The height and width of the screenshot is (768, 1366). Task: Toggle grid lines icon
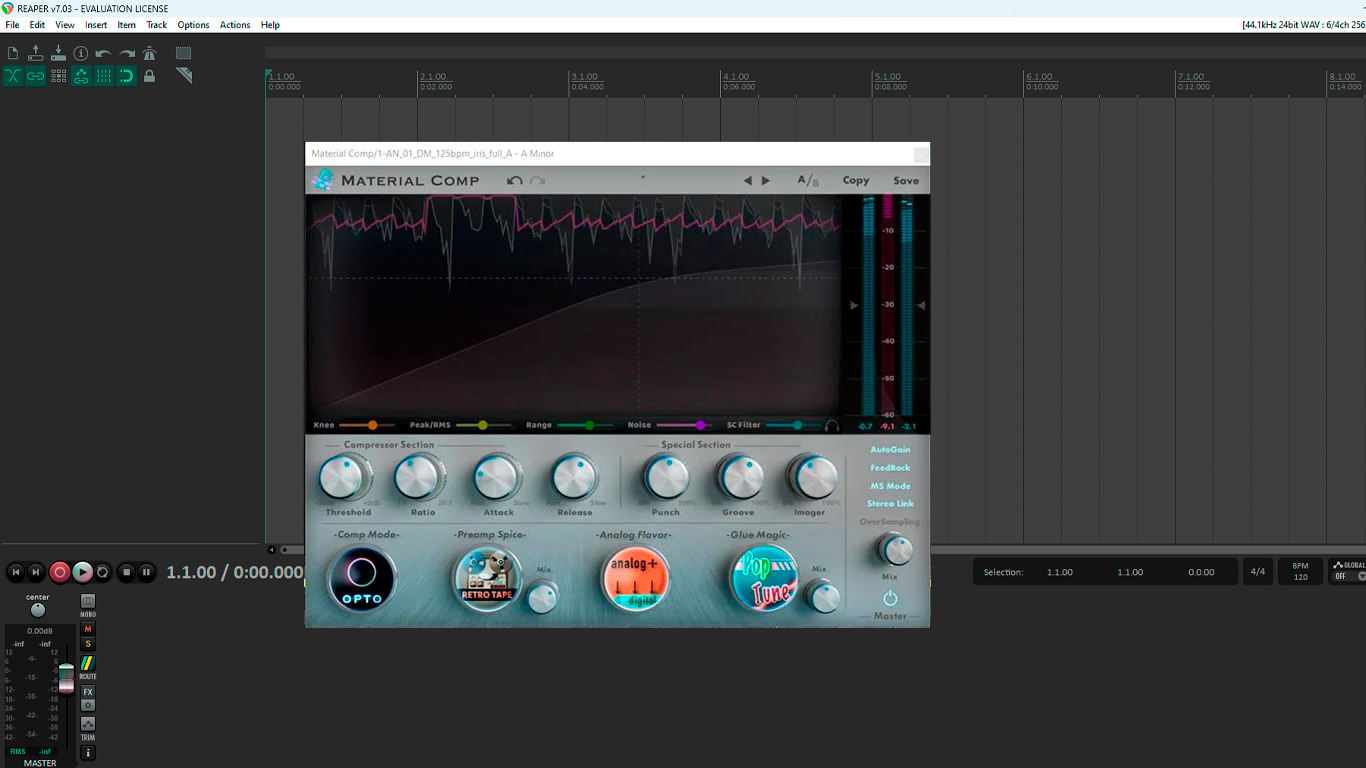coord(103,76)
